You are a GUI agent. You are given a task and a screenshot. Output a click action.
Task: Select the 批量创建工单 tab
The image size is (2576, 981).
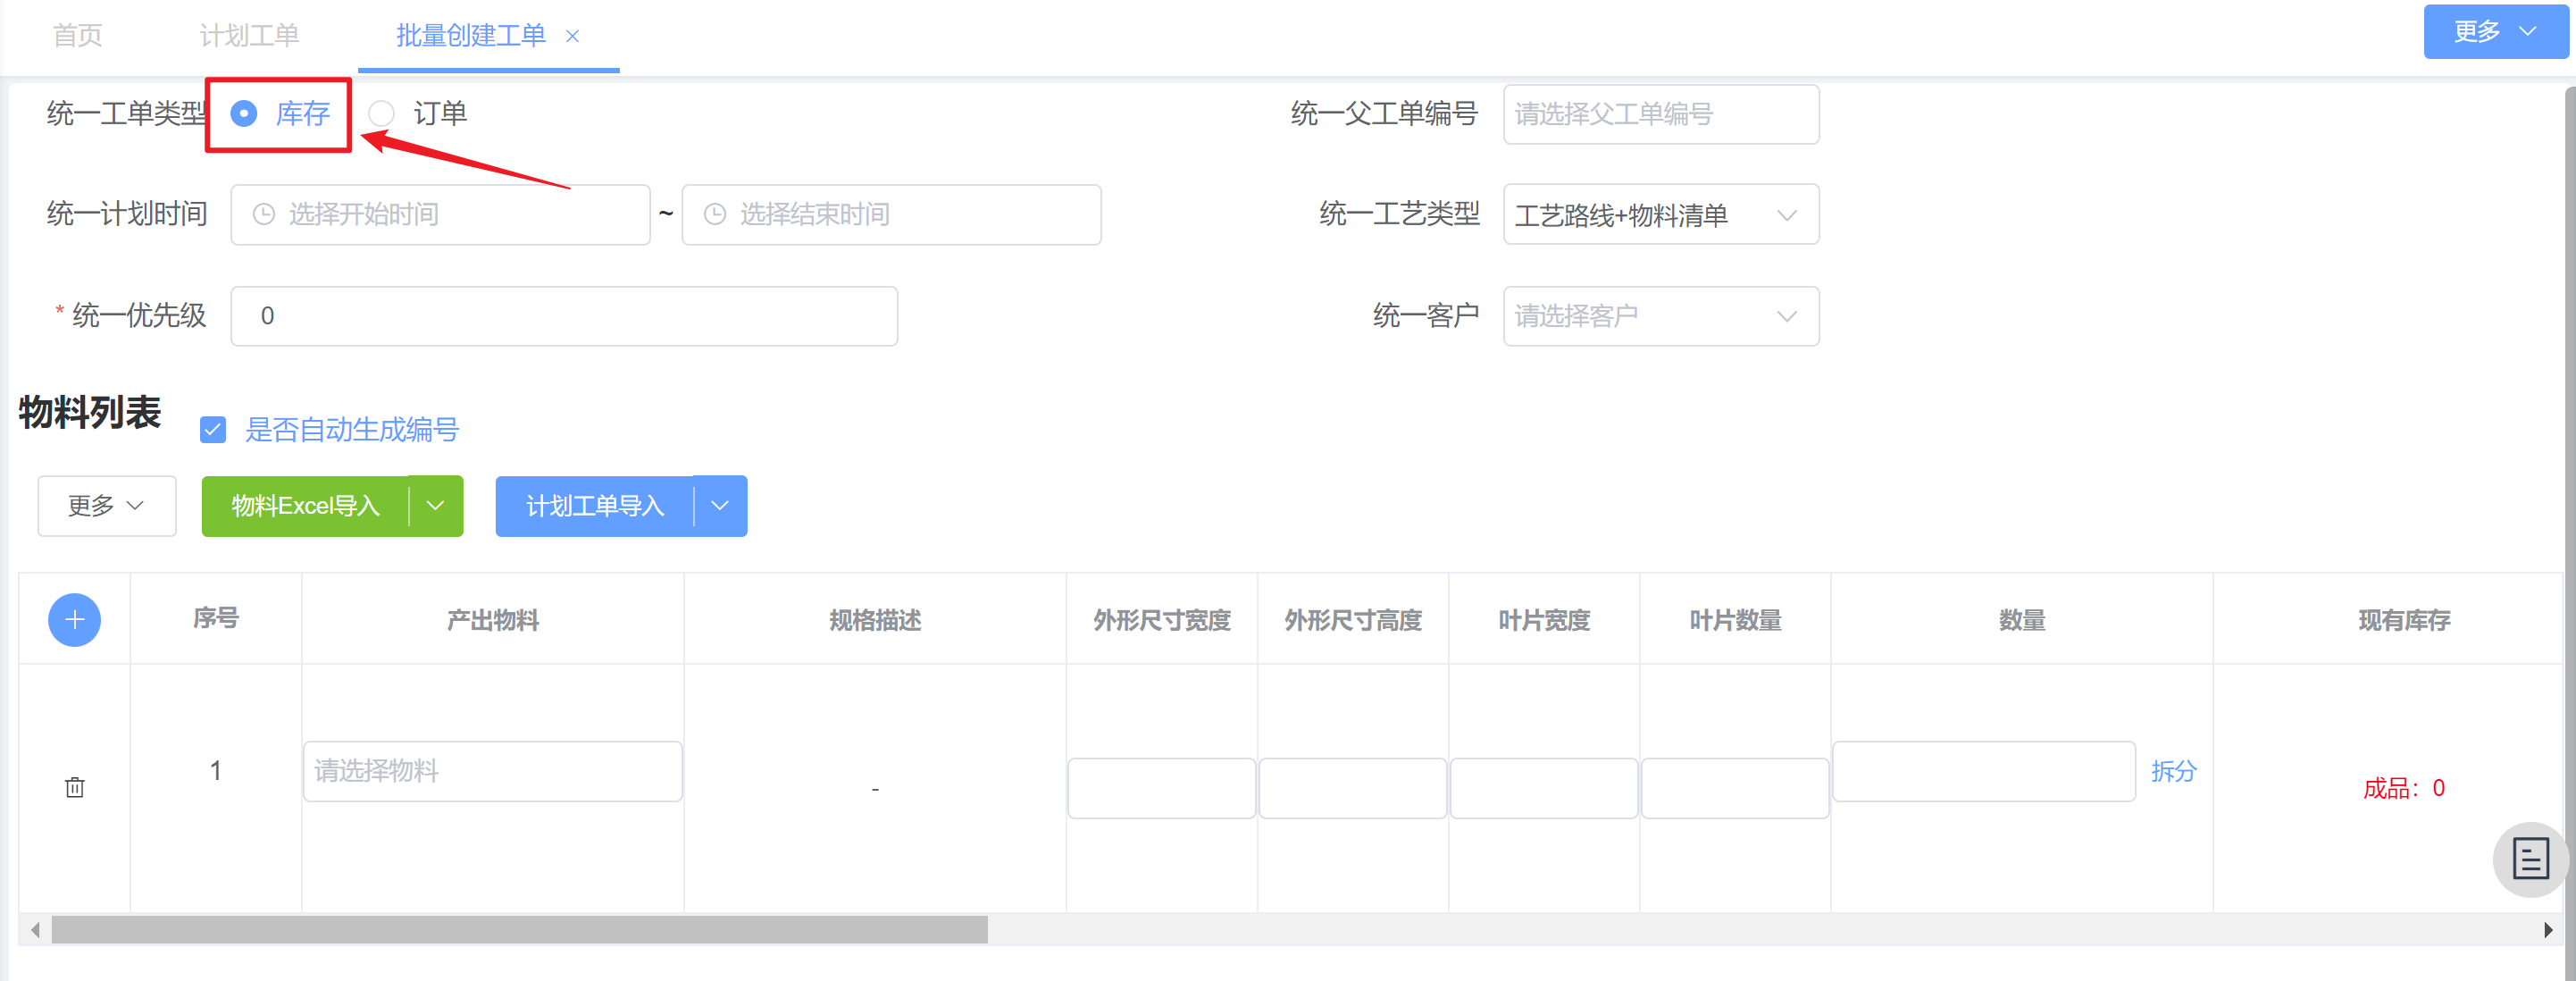pos(471,36)
